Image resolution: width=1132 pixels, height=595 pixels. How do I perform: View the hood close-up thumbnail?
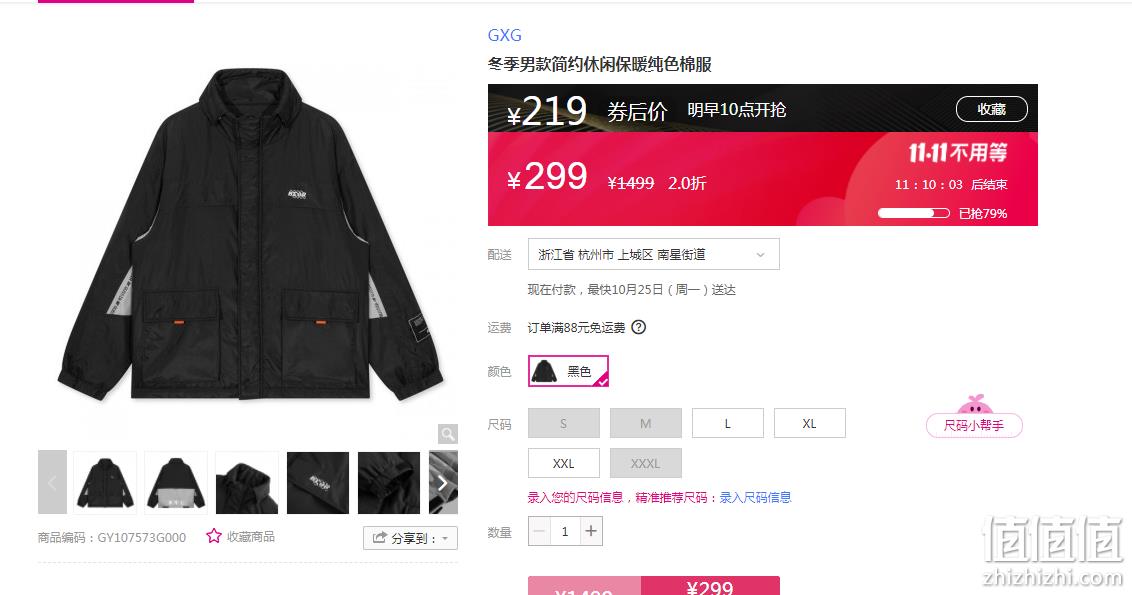(247, 483)
